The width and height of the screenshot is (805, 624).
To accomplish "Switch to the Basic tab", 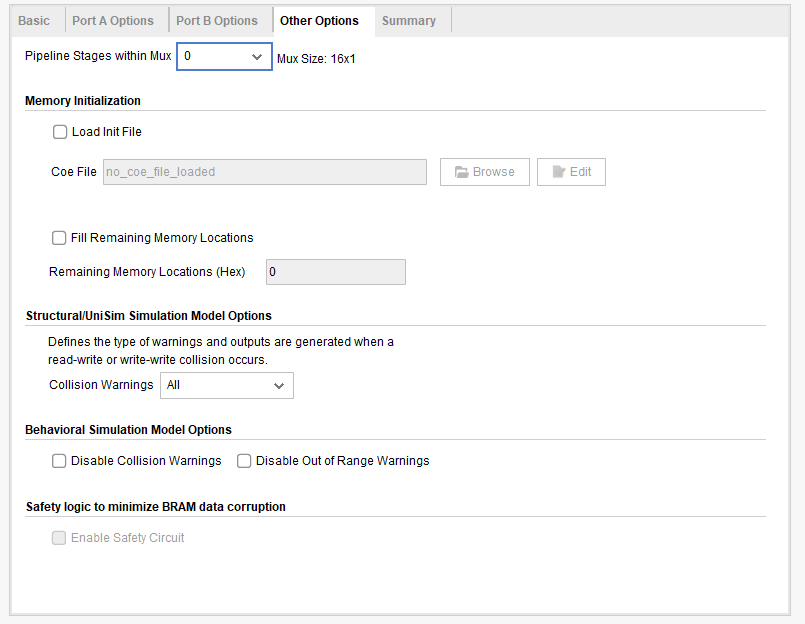I will [34, 21].
